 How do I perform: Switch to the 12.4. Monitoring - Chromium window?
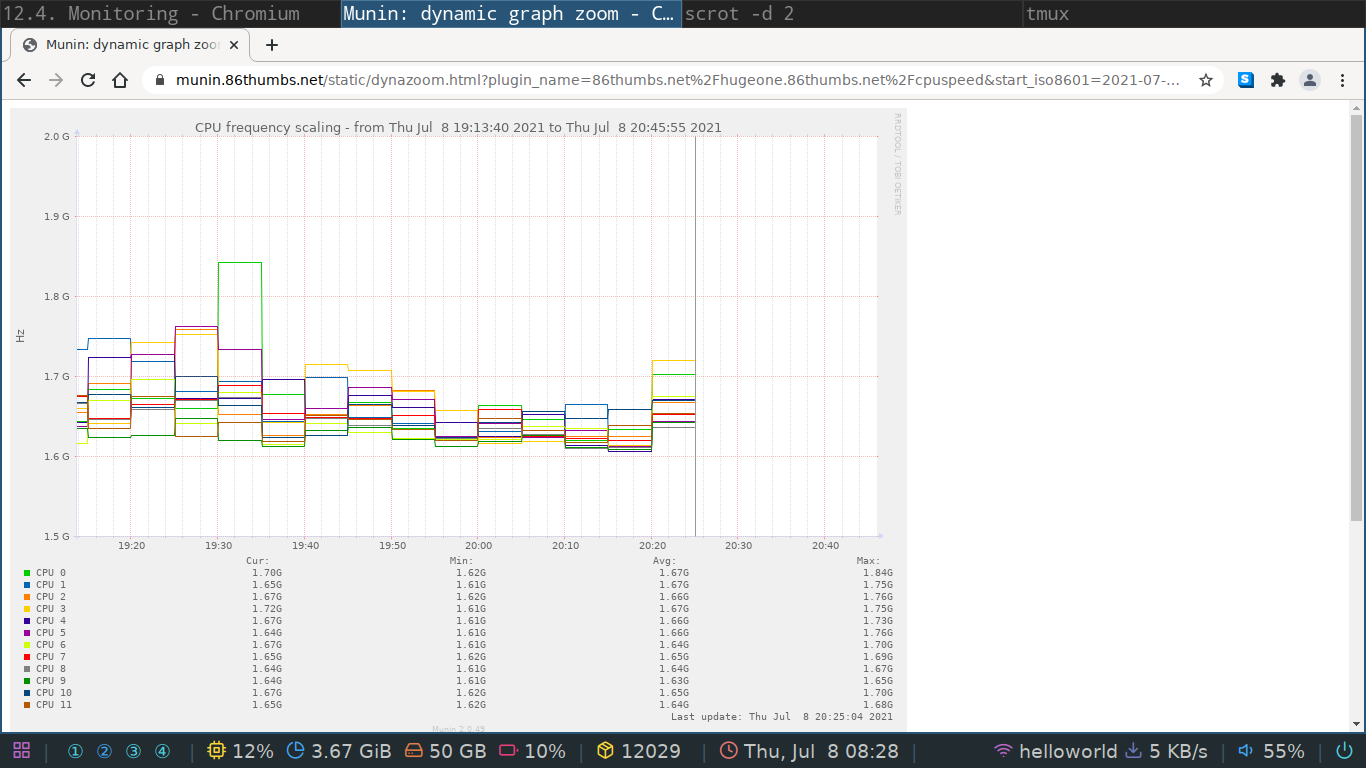click(170, 14)
